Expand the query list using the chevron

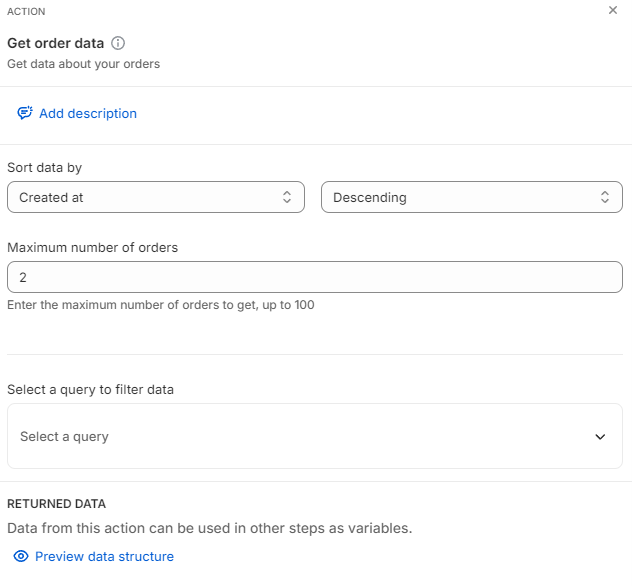pos(600,437)
